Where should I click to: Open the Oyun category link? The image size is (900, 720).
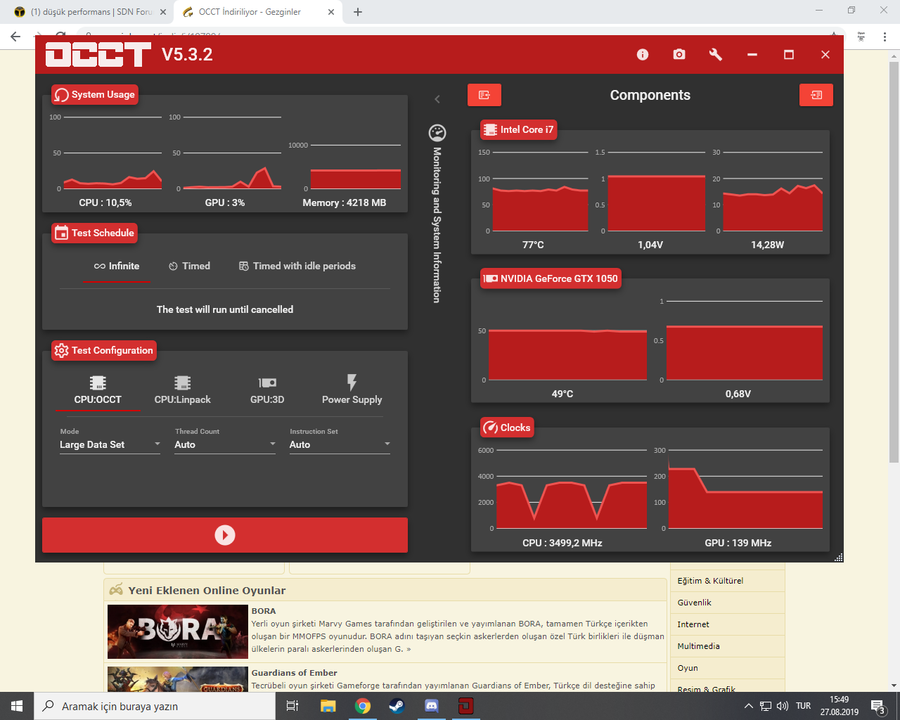(x=687, y=668)
